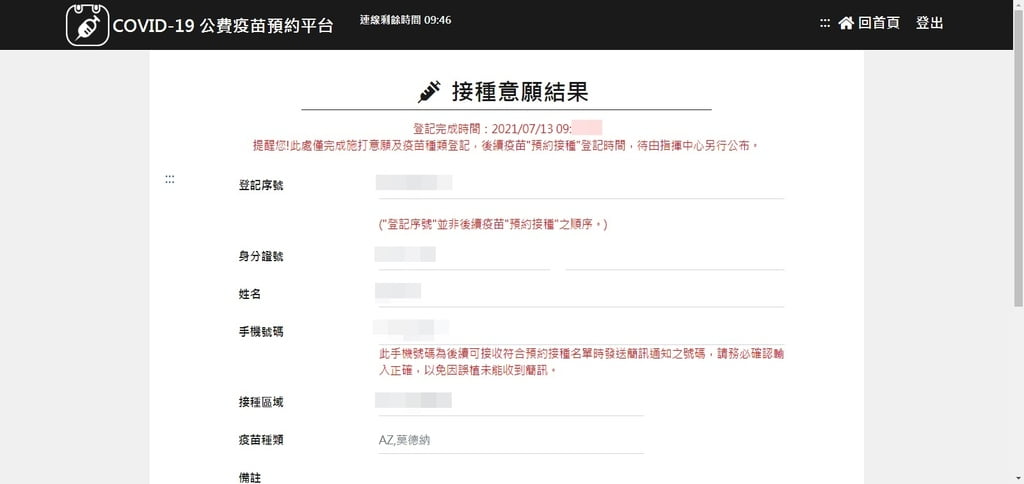Image resolution: width=1024 pixels, height=484 pixels.
Task: Click the 疫苗種類 field showing AZ,莫德納
Action: pos(510,440)
